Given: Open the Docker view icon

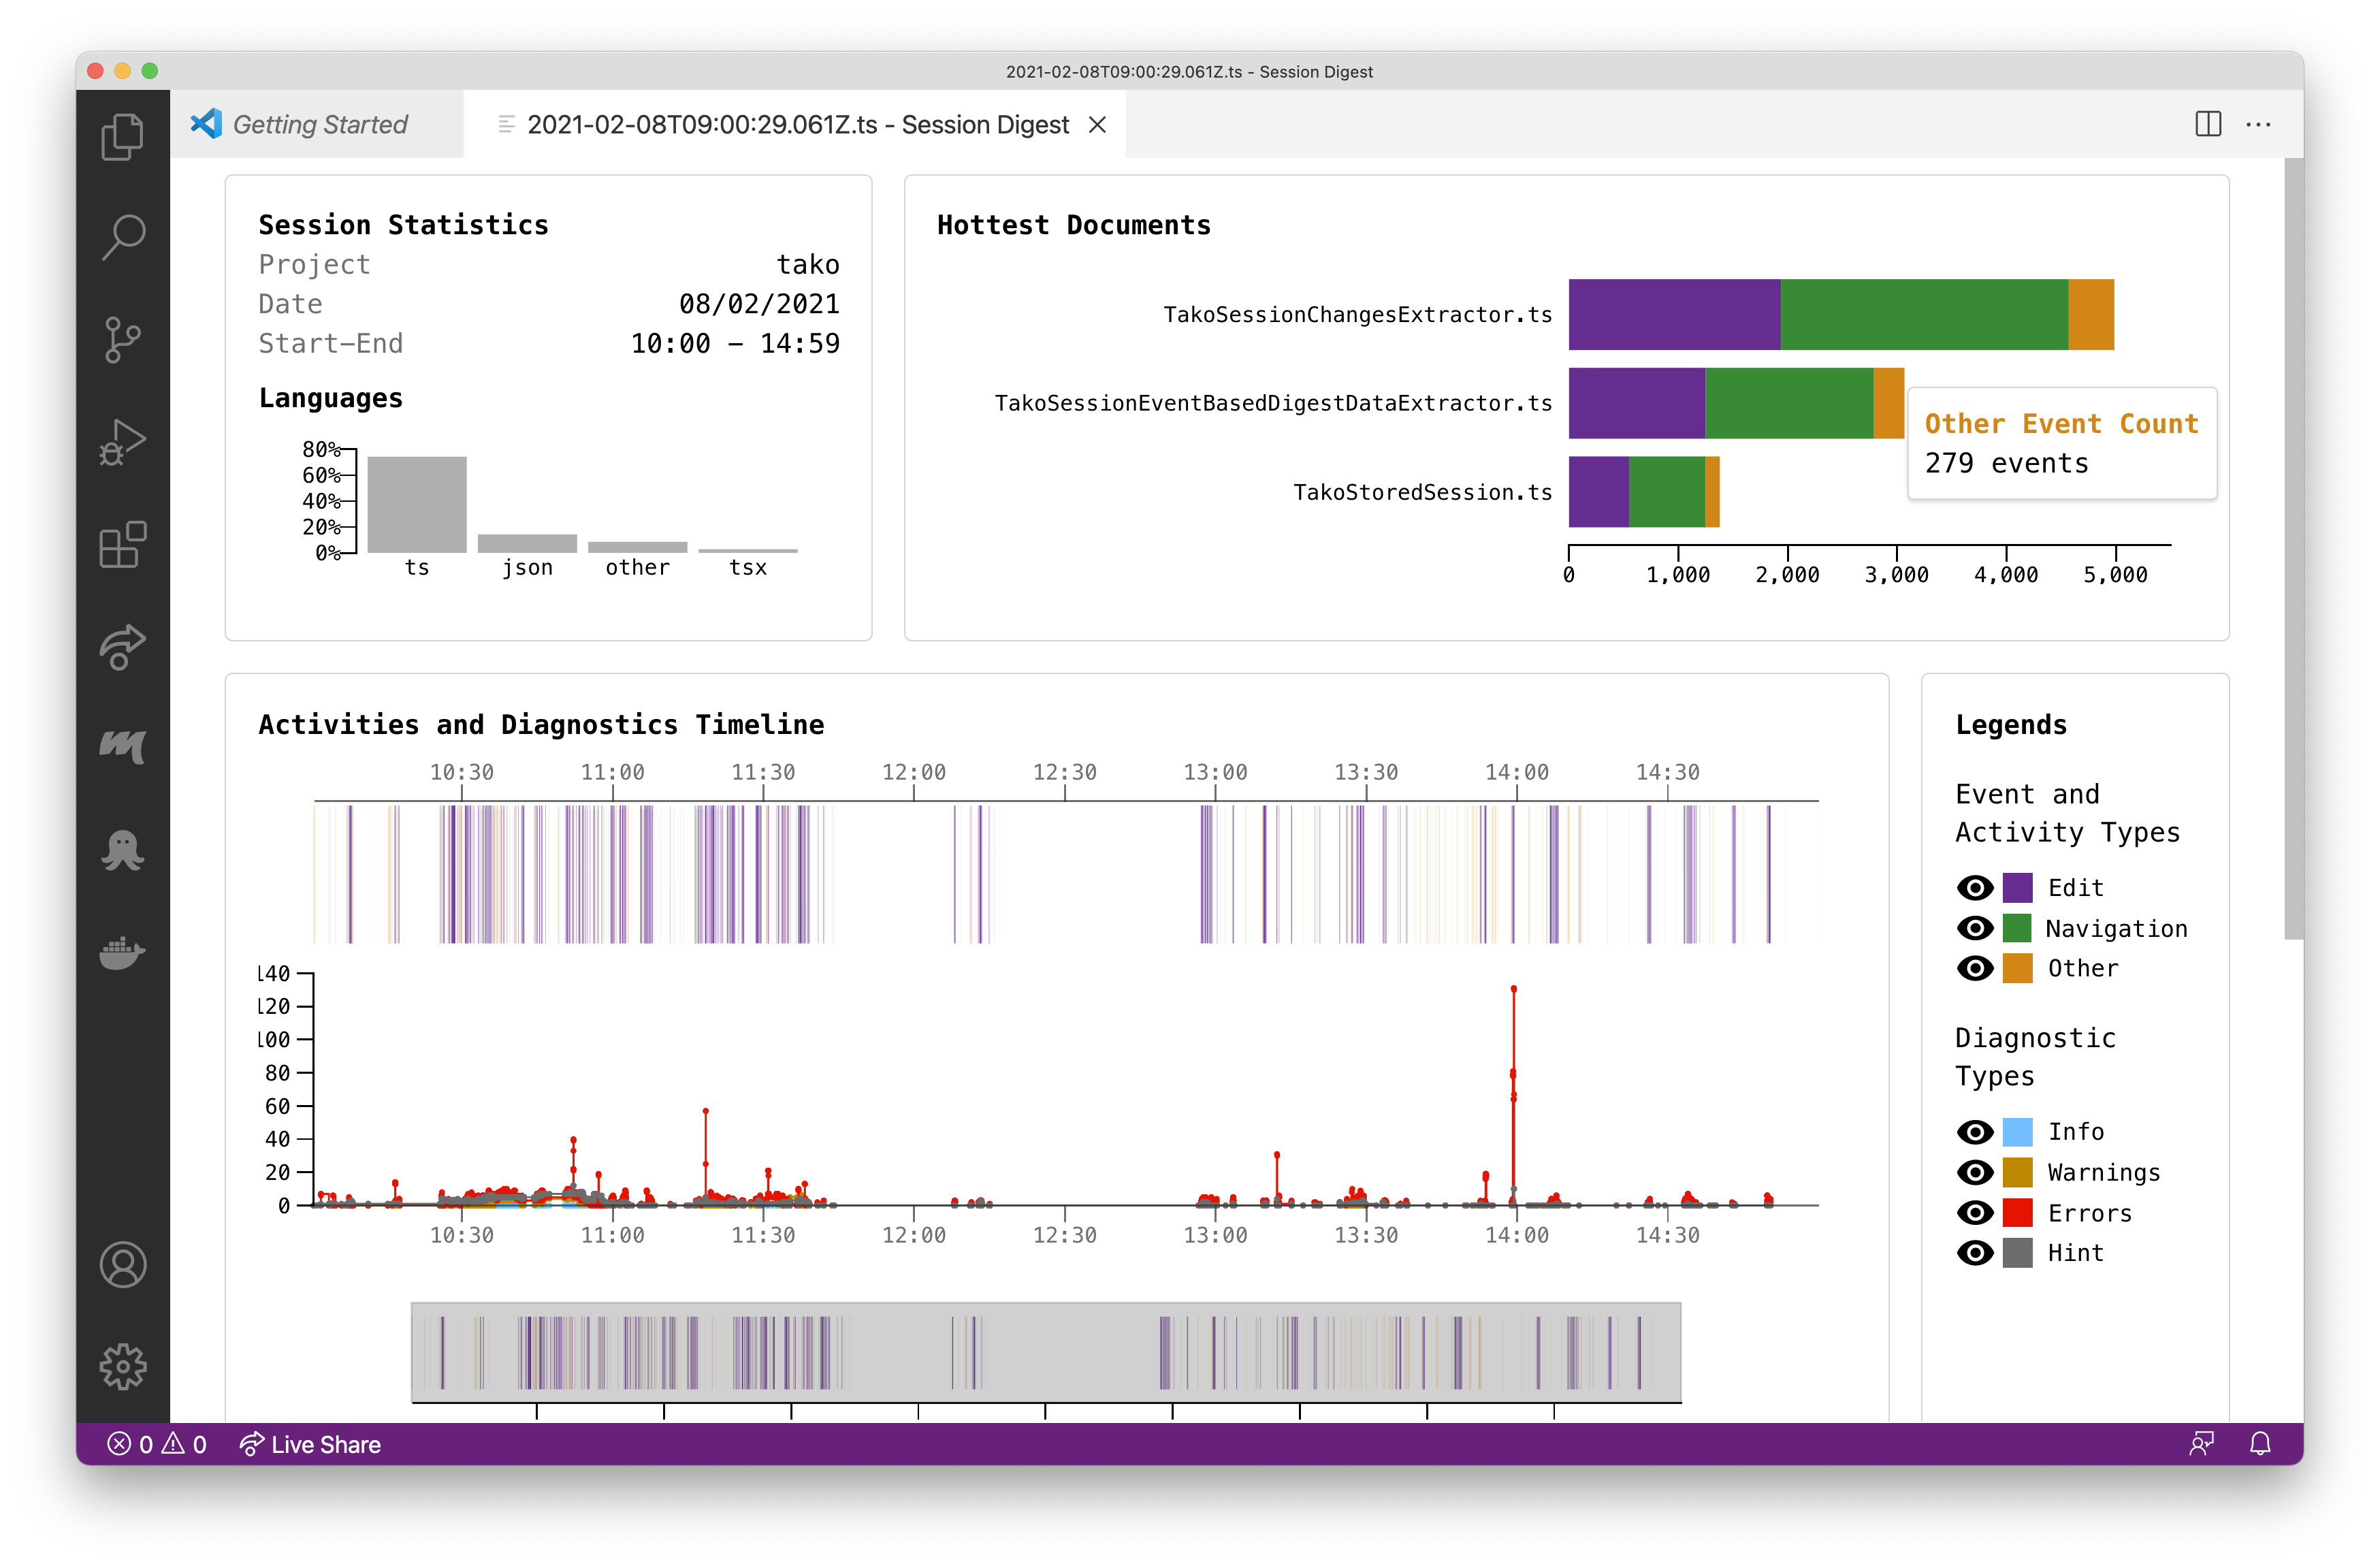Looking at the screenshot, I should (122, 952).
